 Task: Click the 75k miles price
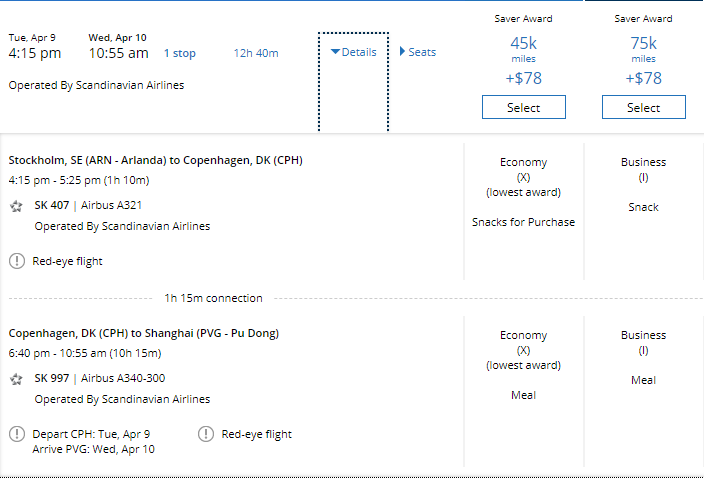coord(643,43)
